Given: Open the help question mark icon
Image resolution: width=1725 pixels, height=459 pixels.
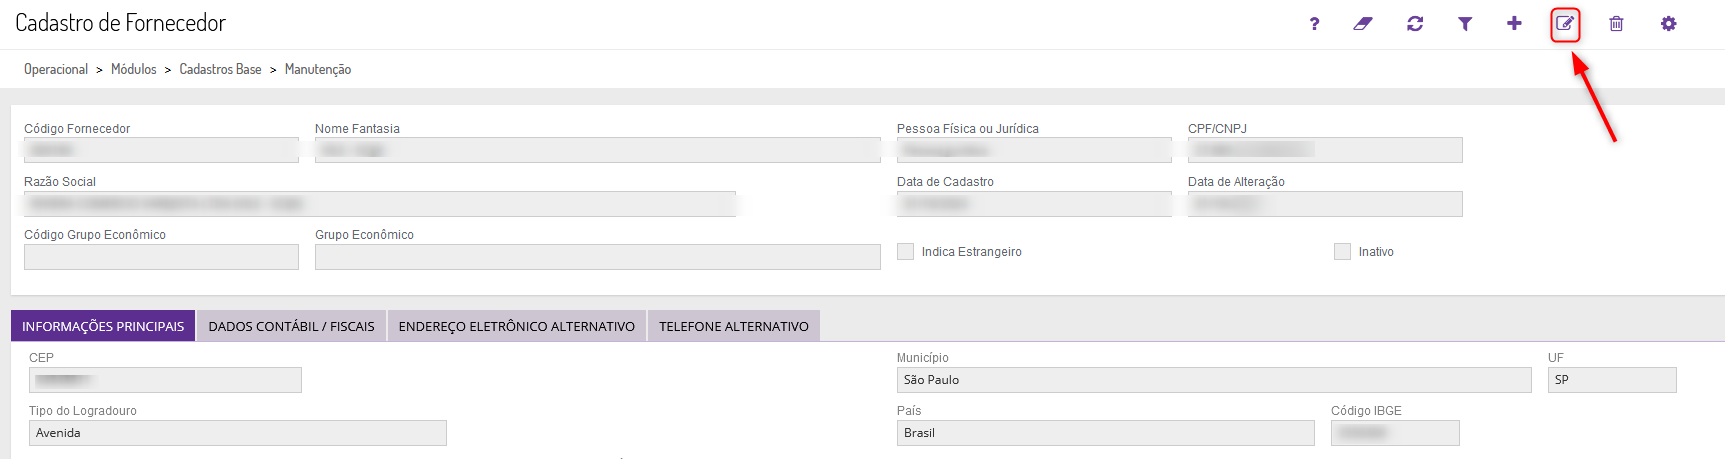Looking at the screenshot, I should (1314, 24).
